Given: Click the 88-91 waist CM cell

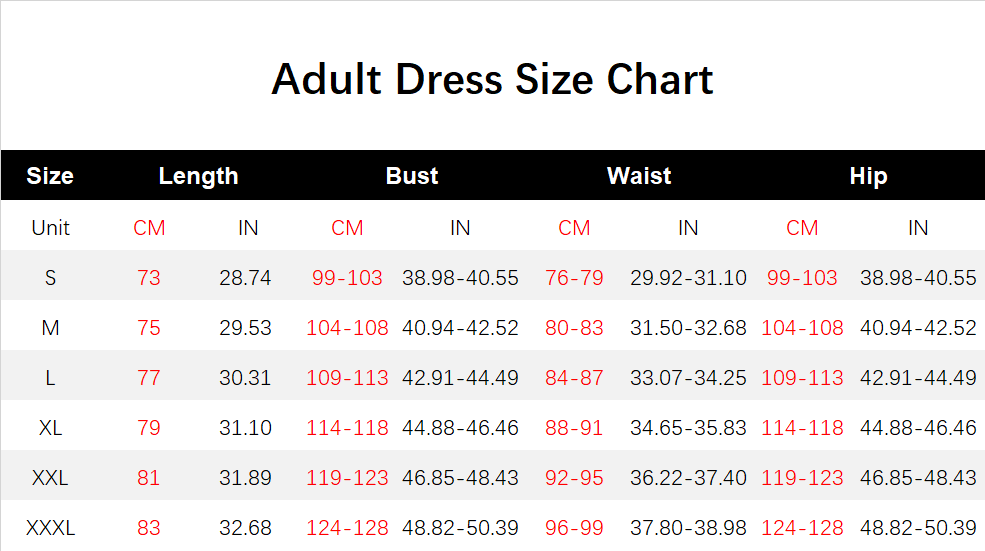Looking at the screenshot, I should 574,428.
